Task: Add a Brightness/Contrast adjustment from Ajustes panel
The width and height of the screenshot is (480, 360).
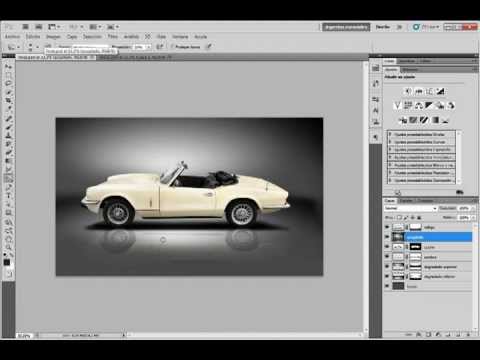Action: tap(408, 91)
